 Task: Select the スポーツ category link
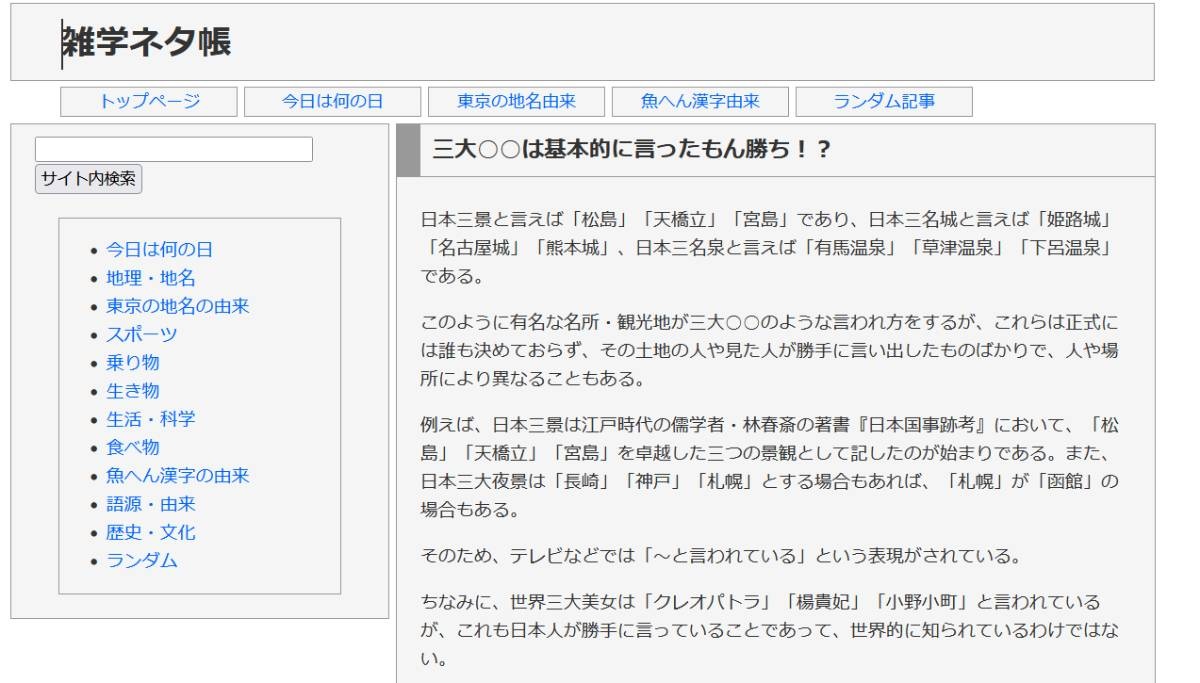[141, 334]
